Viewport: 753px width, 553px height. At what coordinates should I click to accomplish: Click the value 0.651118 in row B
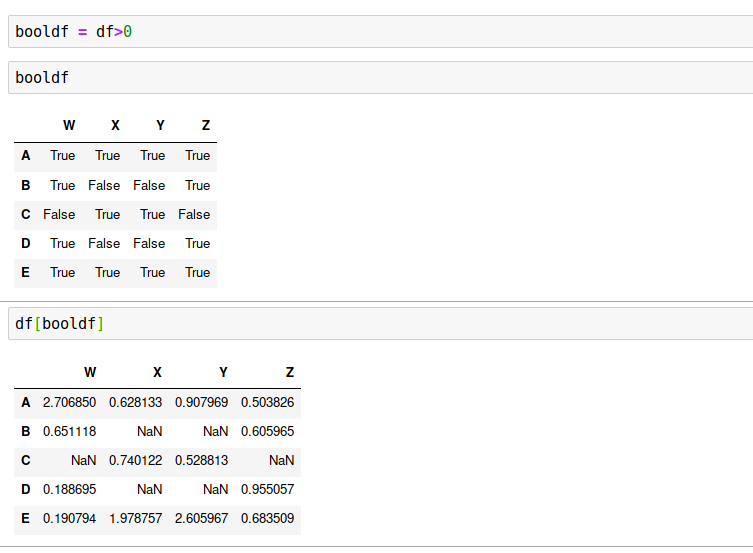click(70, 431)
